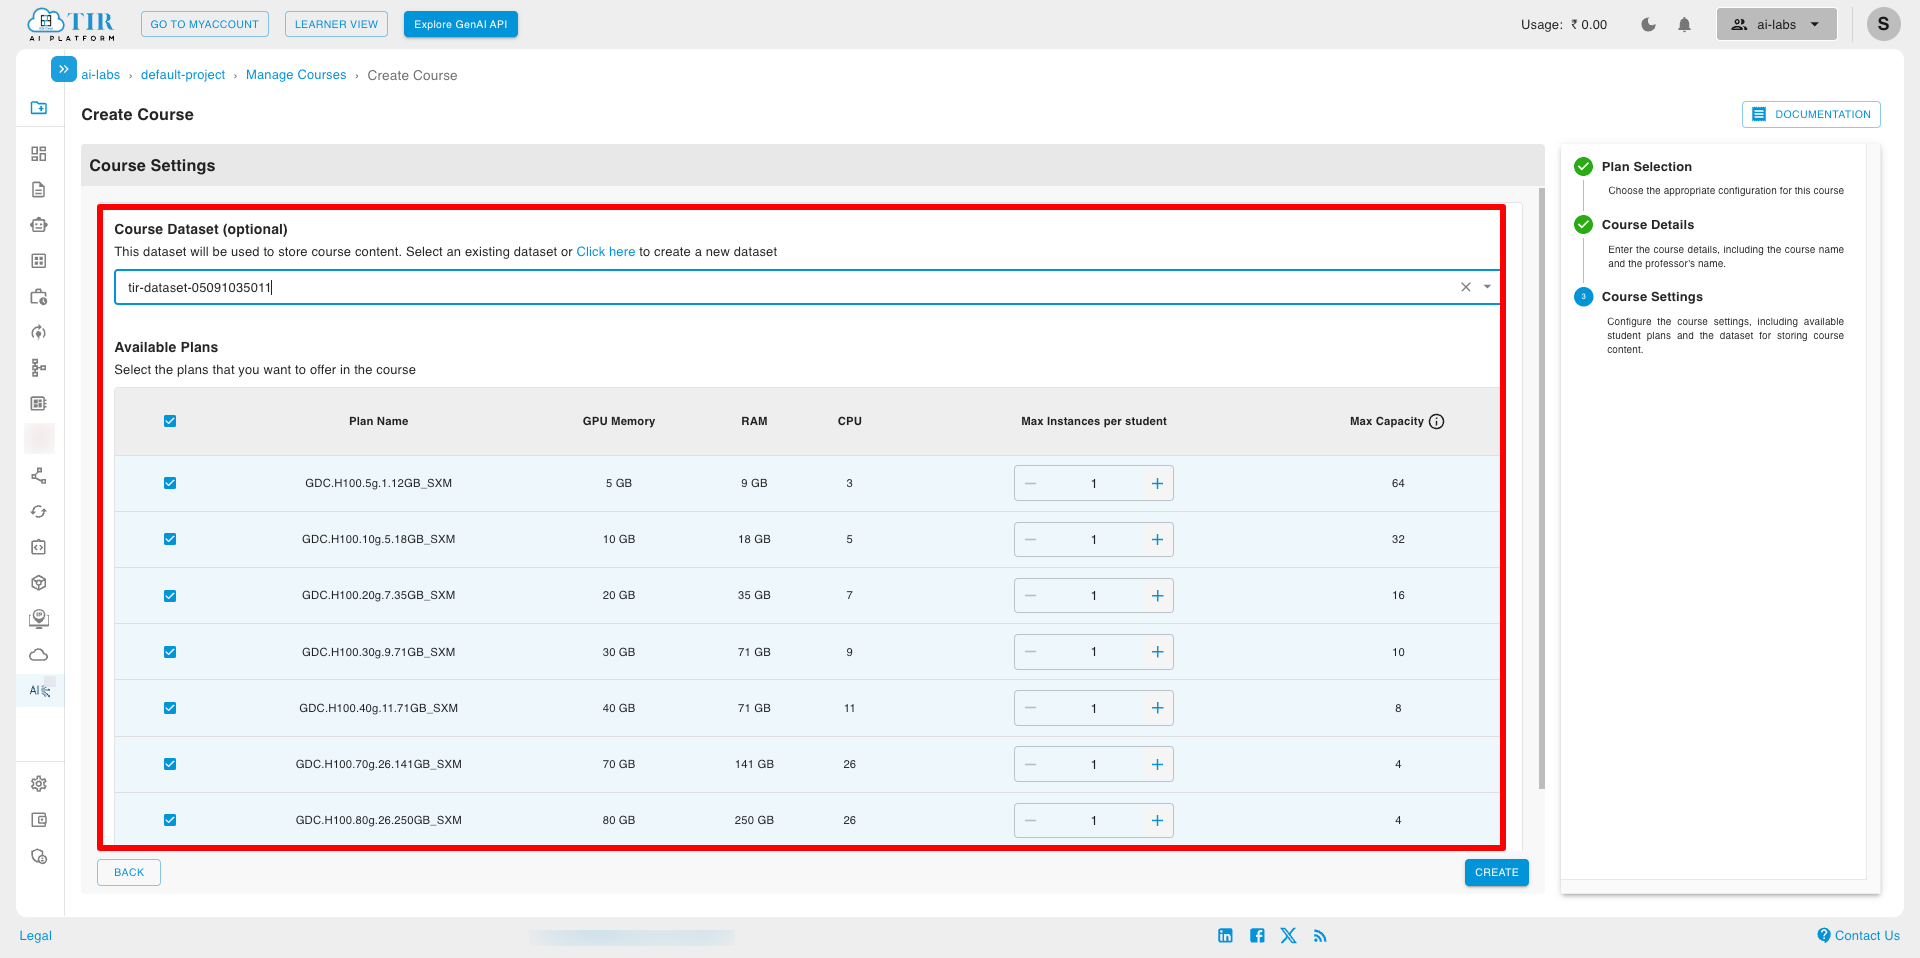Go BACK to previous step
The image size is (1920, 958).
click(x=129, y=873)
